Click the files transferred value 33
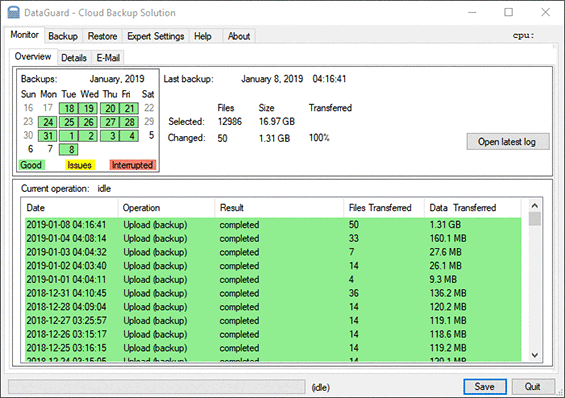This screenshot has height=398, width=565. (x=353, y=238)
